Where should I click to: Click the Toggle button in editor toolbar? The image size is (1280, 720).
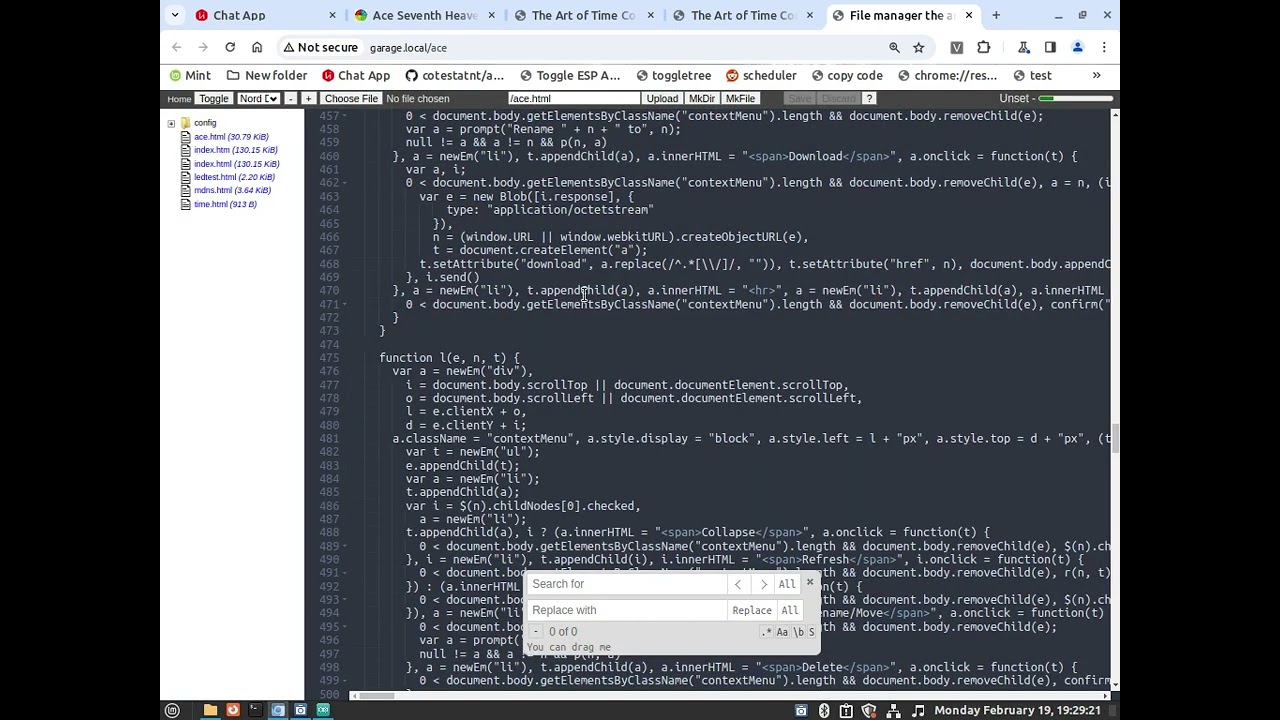click(x=213, y=99)
